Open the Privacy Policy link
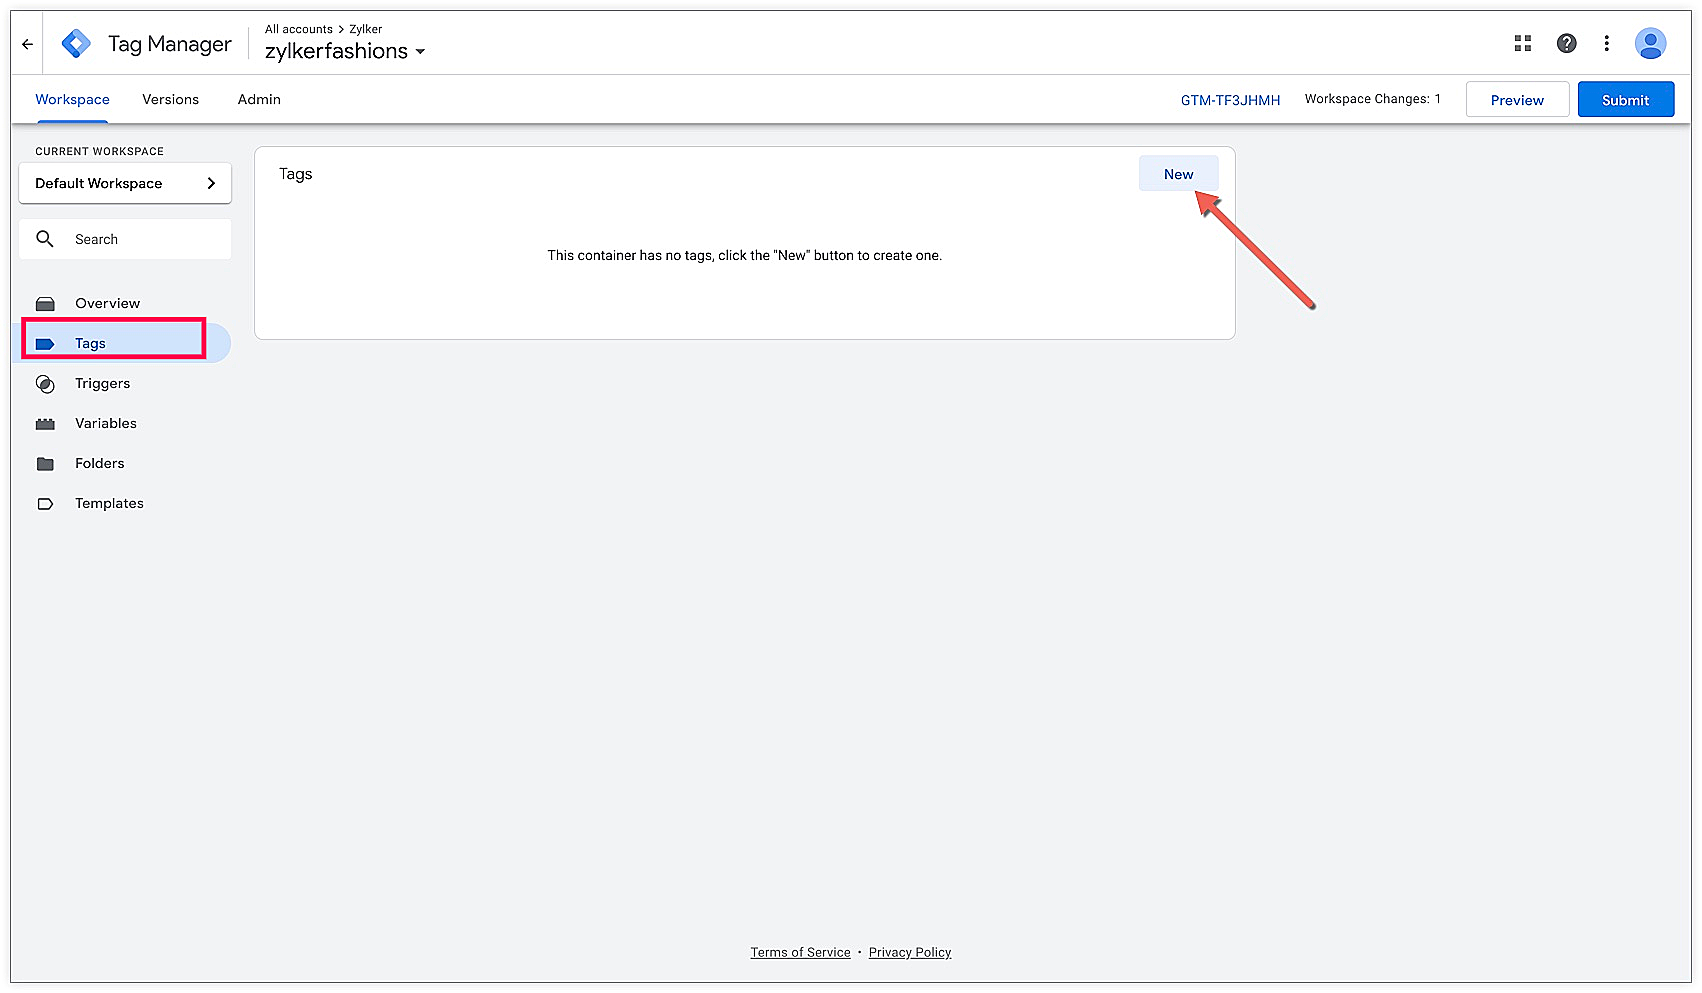The width and height of the screenshot is (1702, 993). click(x=910, y=952)
